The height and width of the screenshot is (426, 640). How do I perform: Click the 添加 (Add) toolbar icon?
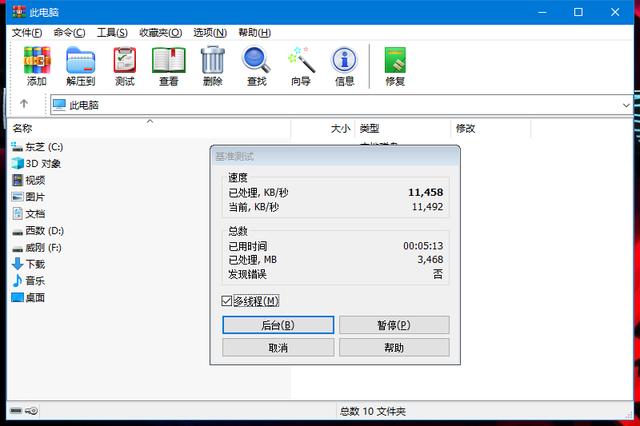[36, 66]
